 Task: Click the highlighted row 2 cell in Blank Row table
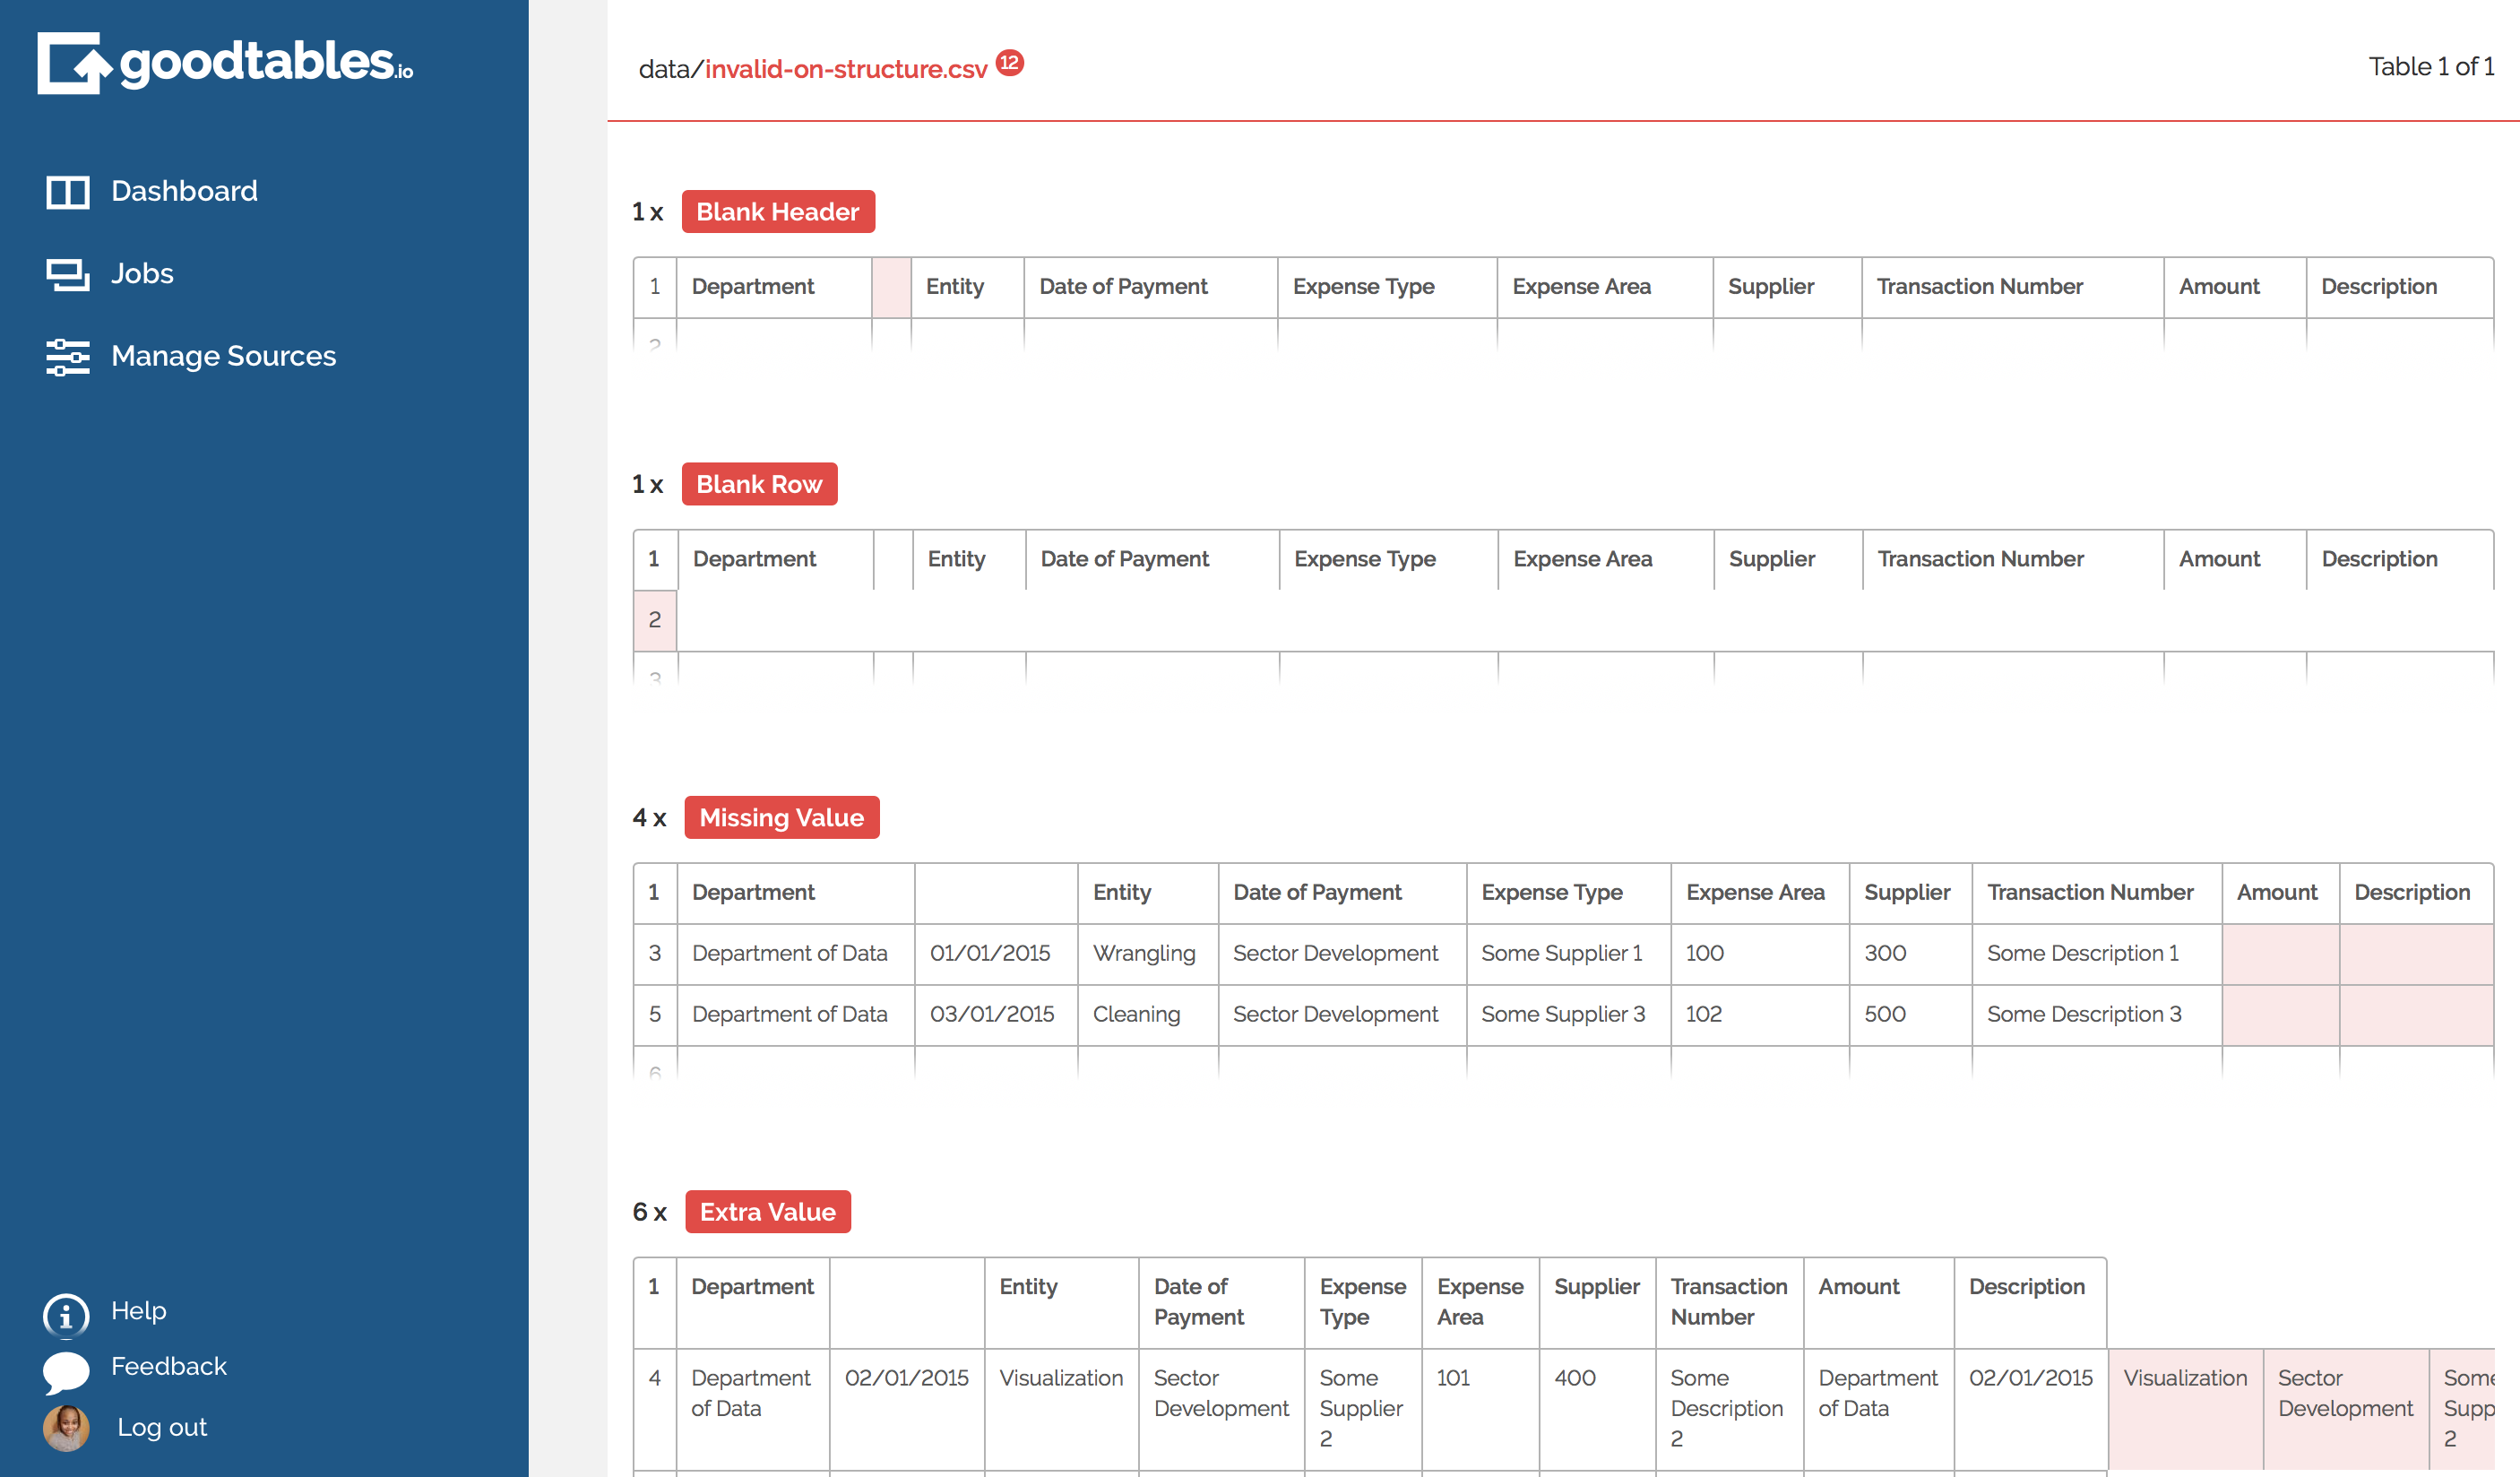tap(655, 620)
